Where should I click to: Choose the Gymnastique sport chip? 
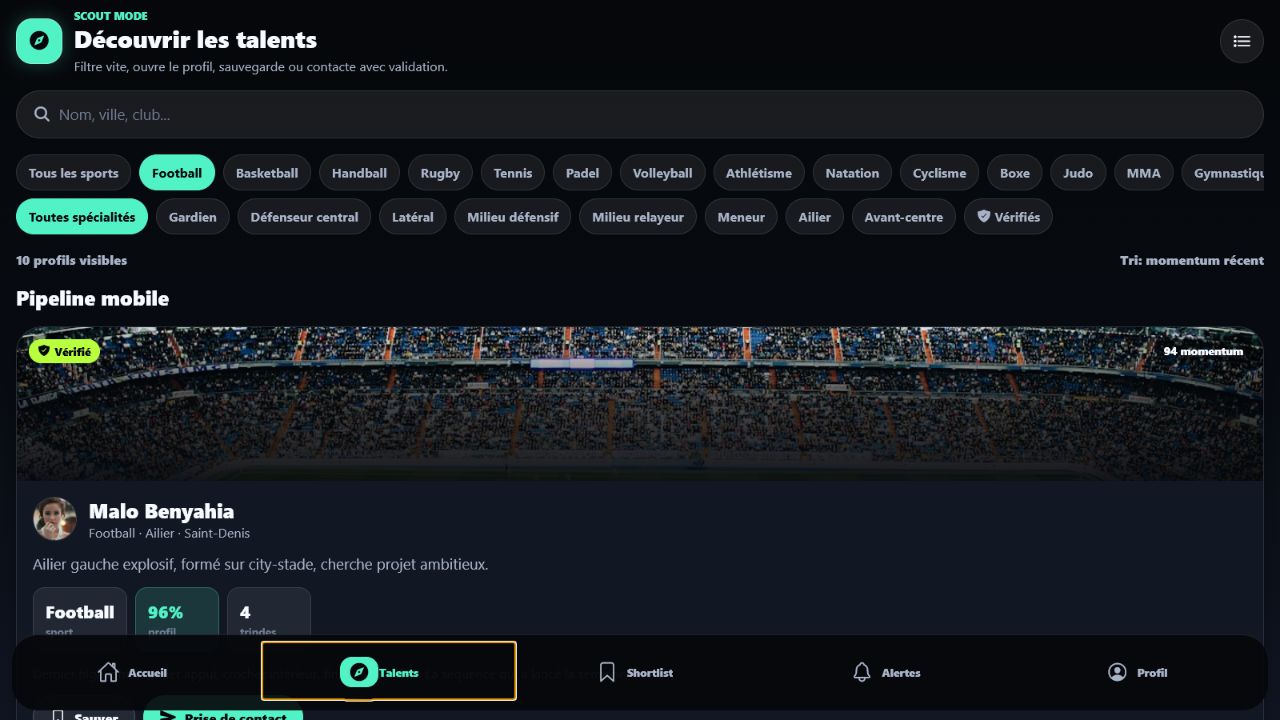(1222, 173)
